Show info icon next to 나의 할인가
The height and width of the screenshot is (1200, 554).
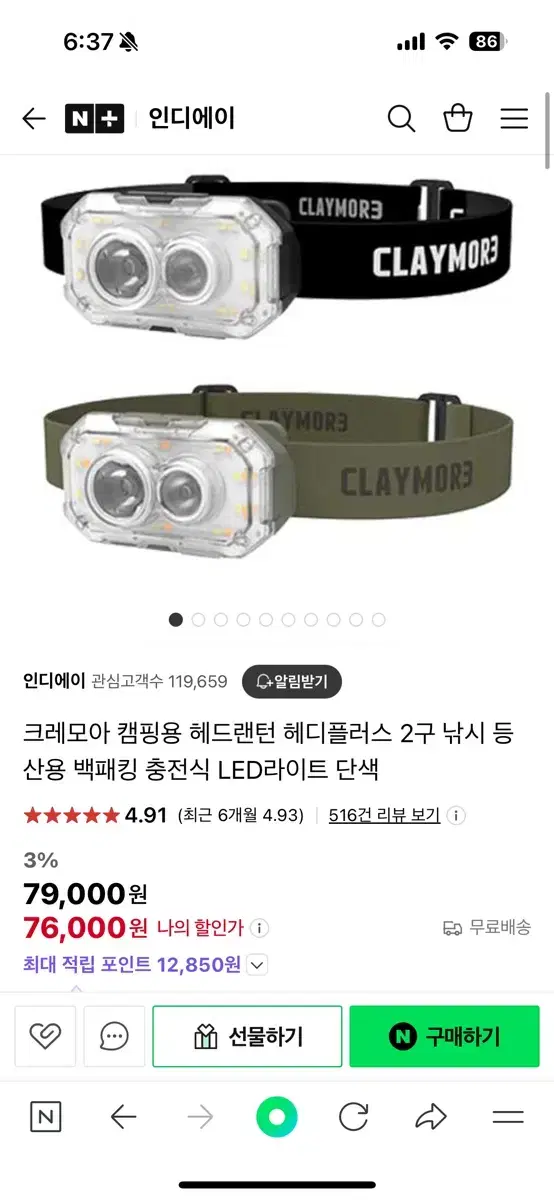pyautogui.click(x=259, y=928)
